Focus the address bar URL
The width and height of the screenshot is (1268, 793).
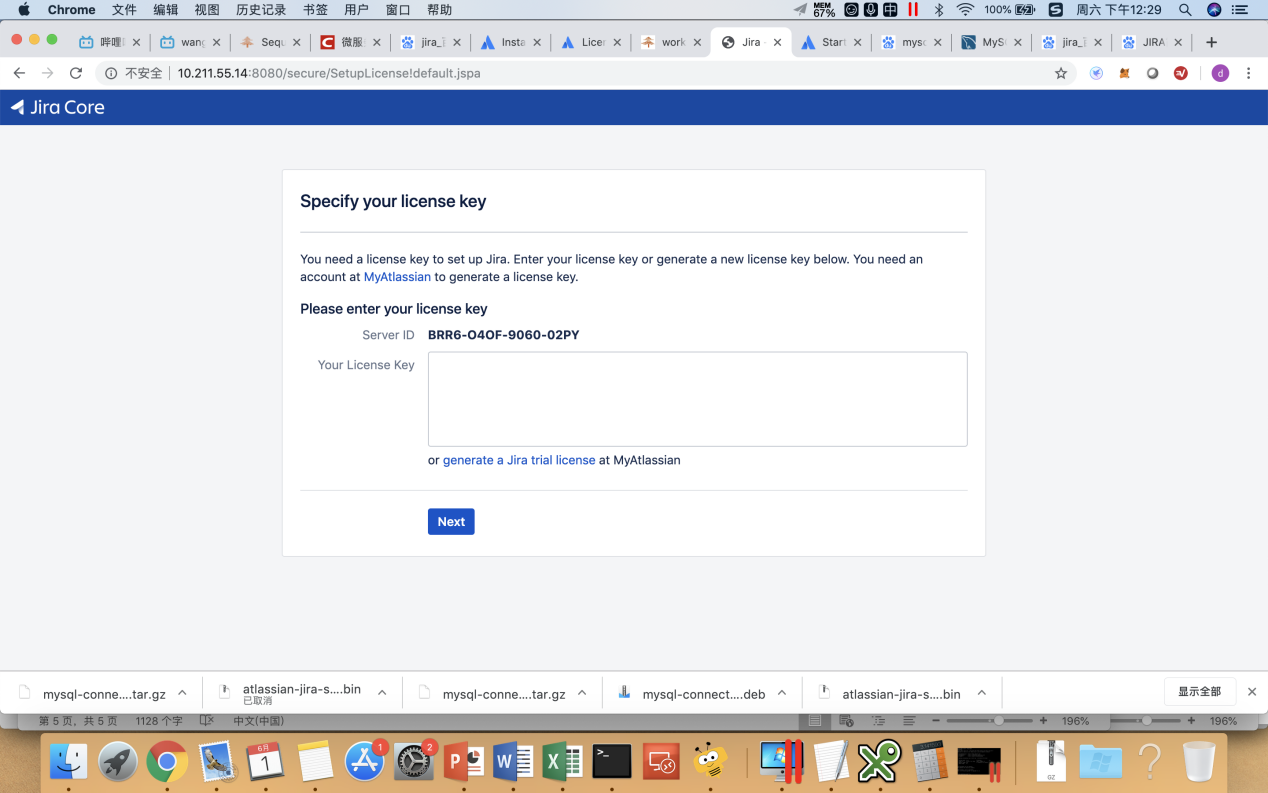pos(329,73)
